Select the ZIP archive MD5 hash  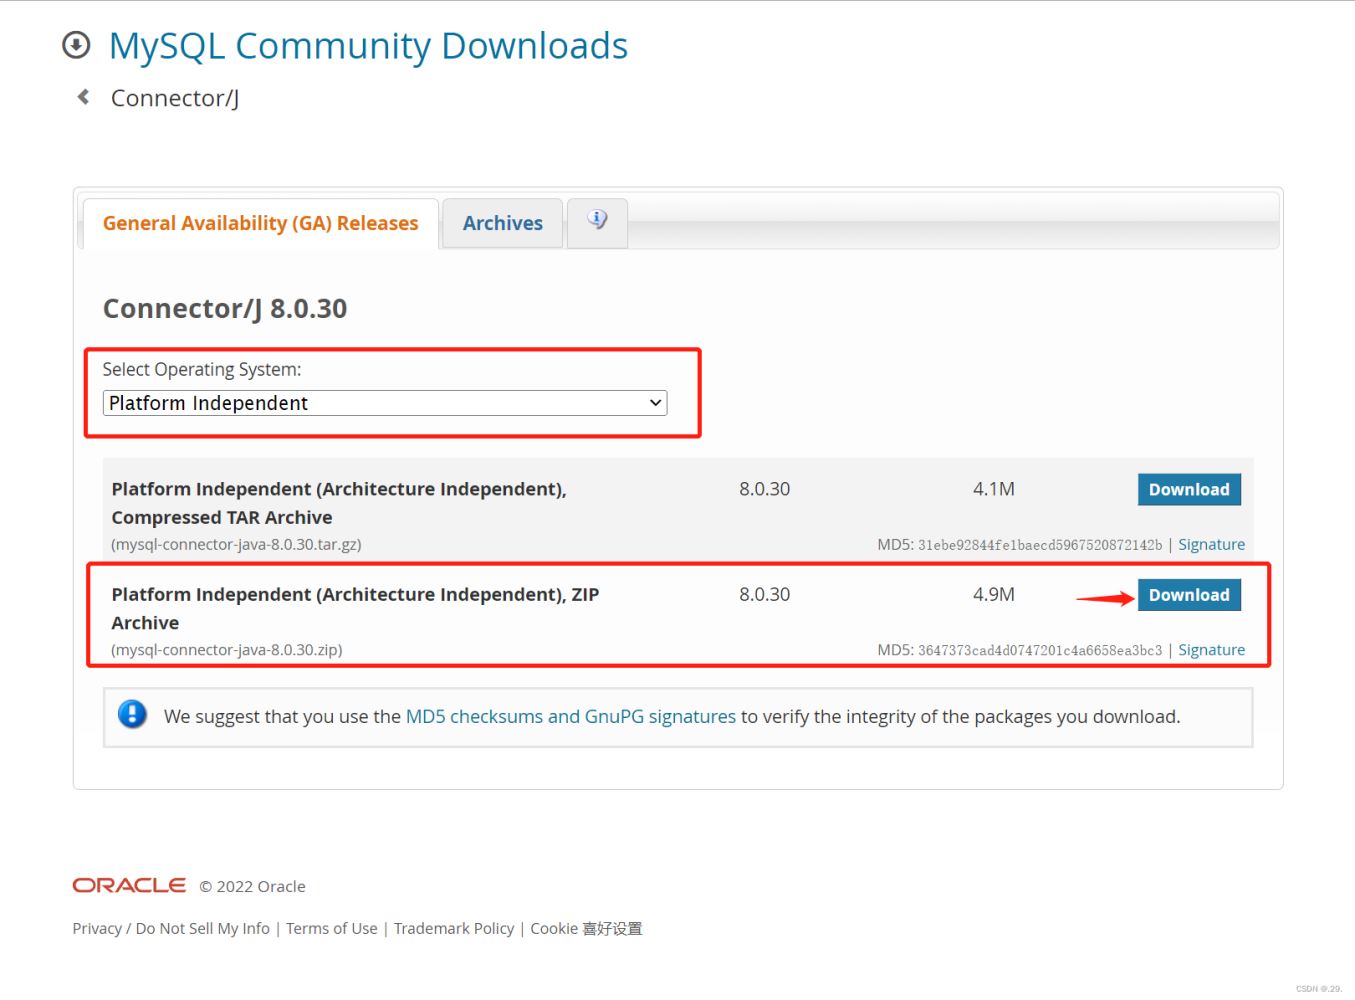pos(1040,650)
